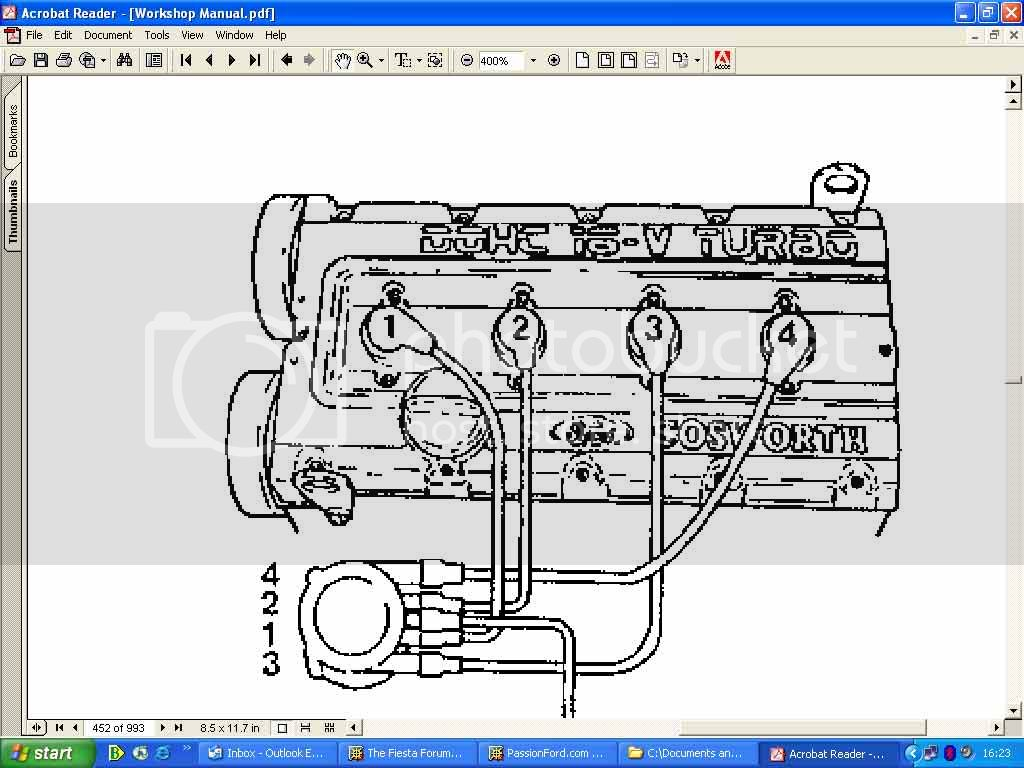The image size is (1024, 768).
Task: Open the Help menu
Action: point(276,35)
